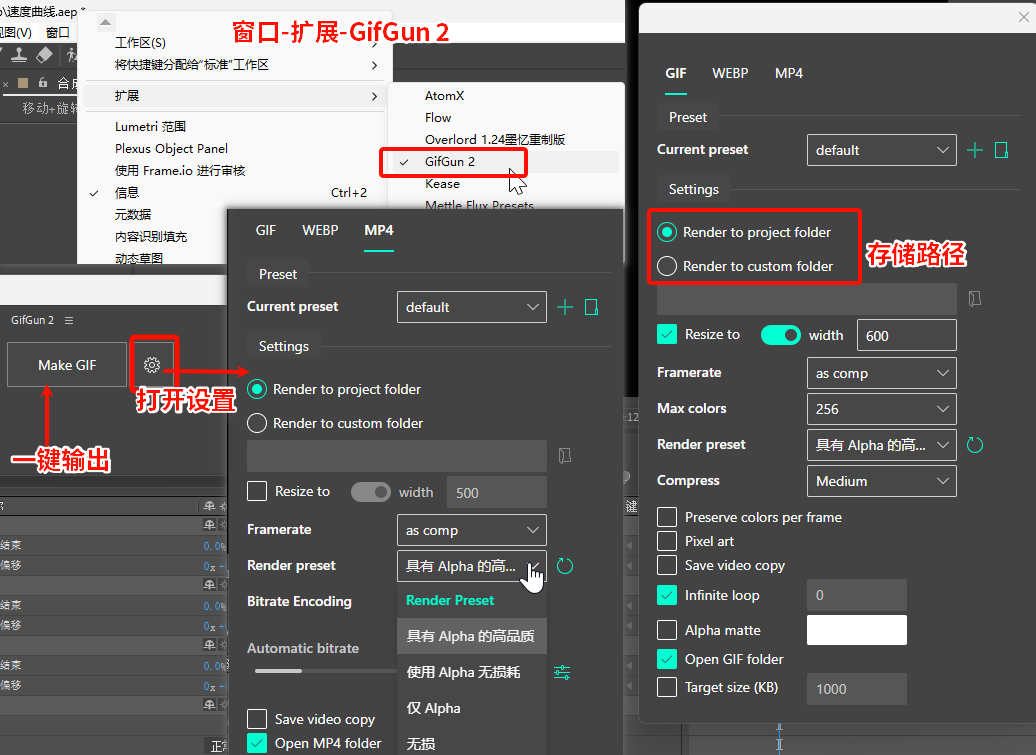
Task: Select Render to project folder in GIF panel
Action: [667, 232]
